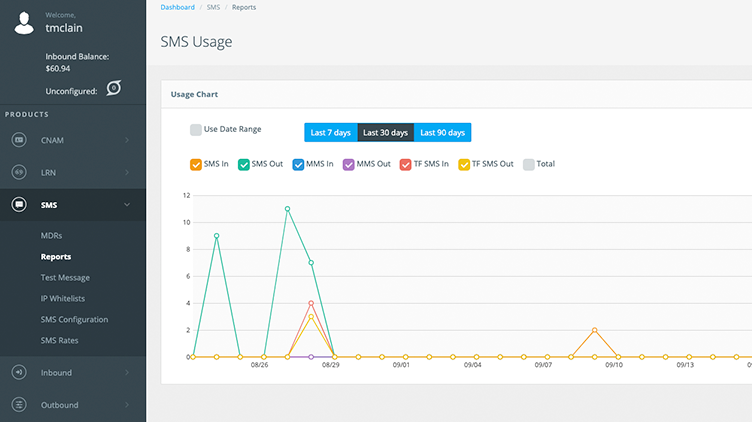
Task: Click the 08/26 axis date label
Action: click(259, 365)
